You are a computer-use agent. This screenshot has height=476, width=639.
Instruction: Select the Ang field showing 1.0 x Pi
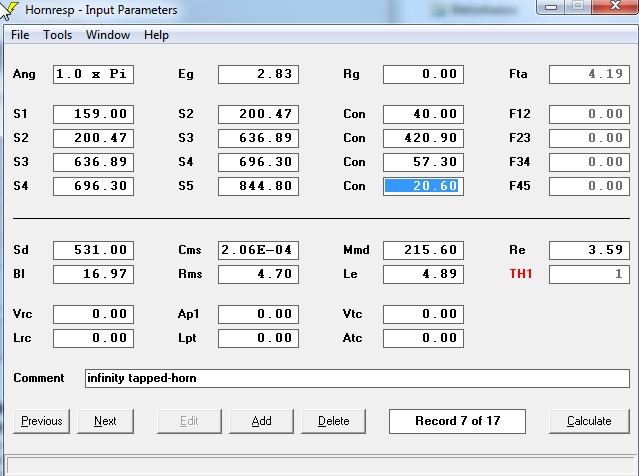click(93, 74)
